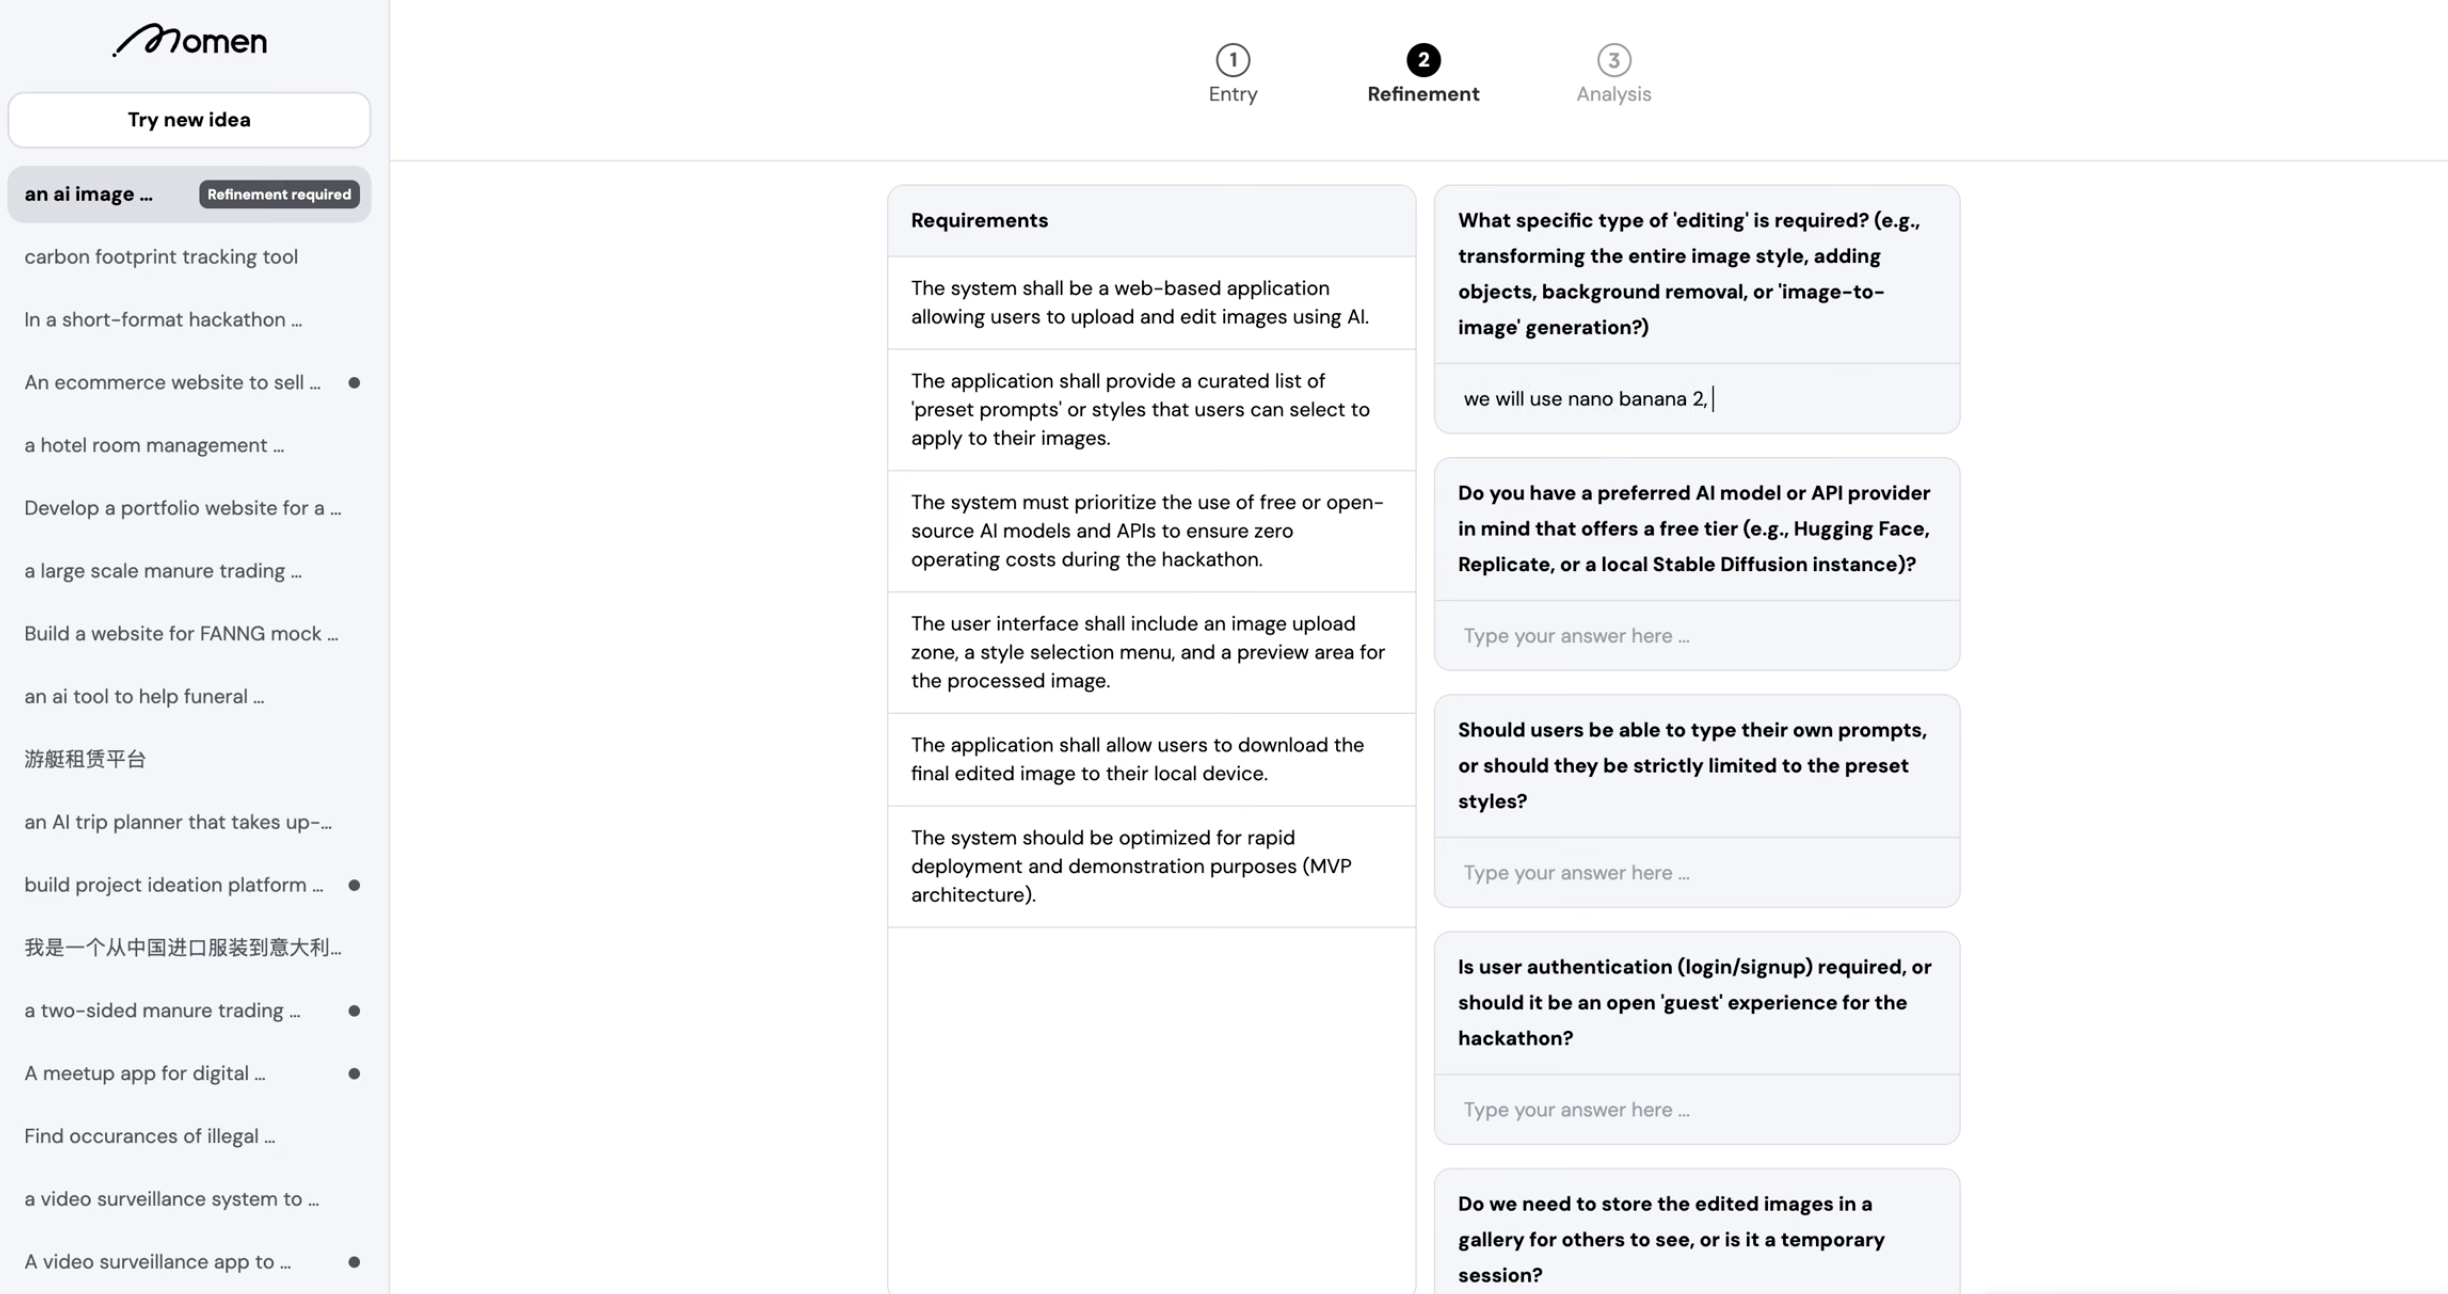The height and width of the screenshot is (1294, 2448).
Task: Click the Entry step circle icon
Action: [x=1232, y=60]
